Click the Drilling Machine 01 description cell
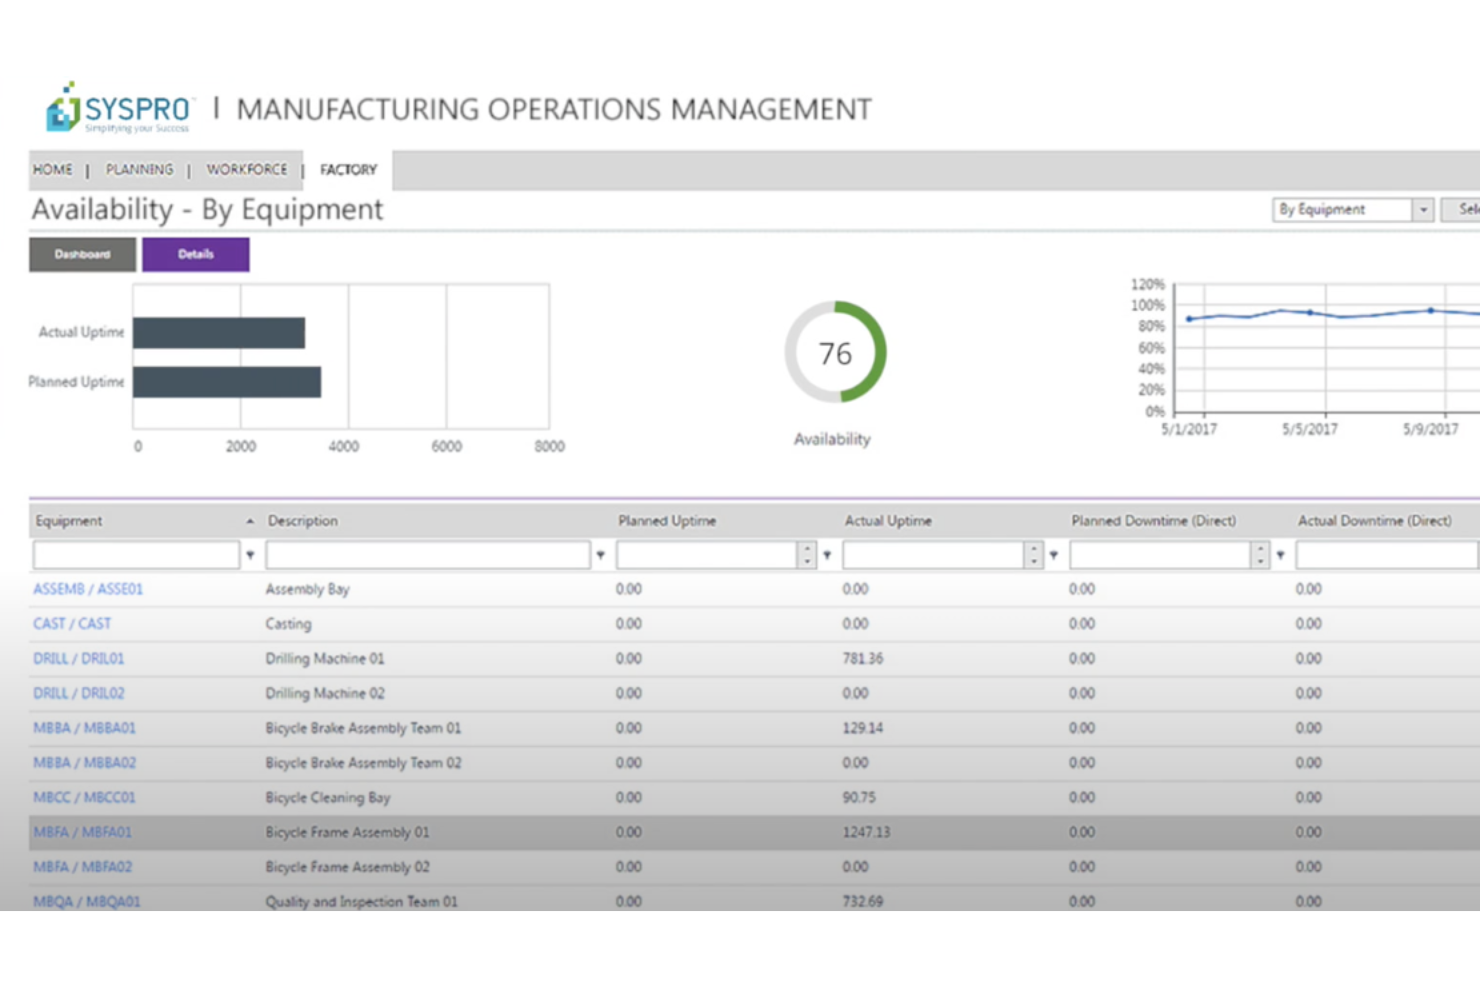This screenshot has height=987, width=1480. coord(325,659)
